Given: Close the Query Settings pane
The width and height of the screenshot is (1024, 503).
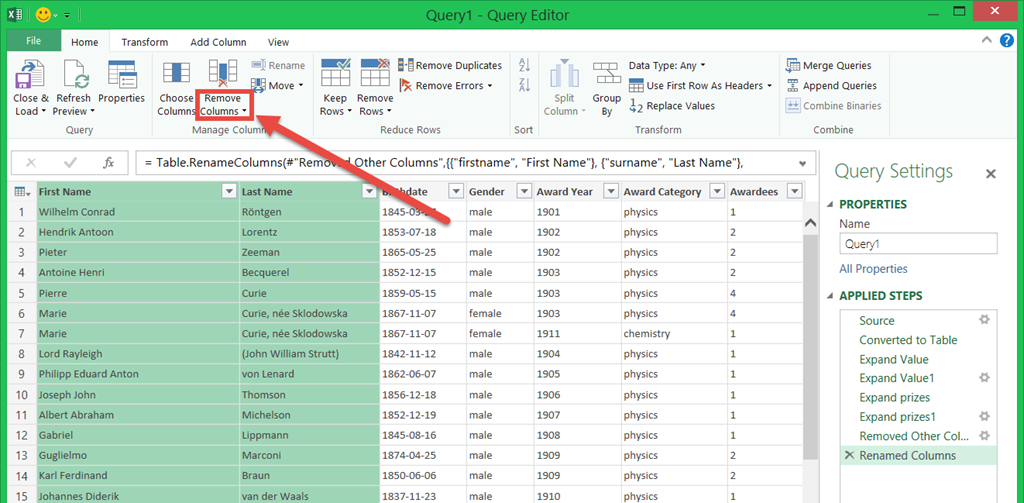Looking at the screenshot, I should (x=991, y=174).
